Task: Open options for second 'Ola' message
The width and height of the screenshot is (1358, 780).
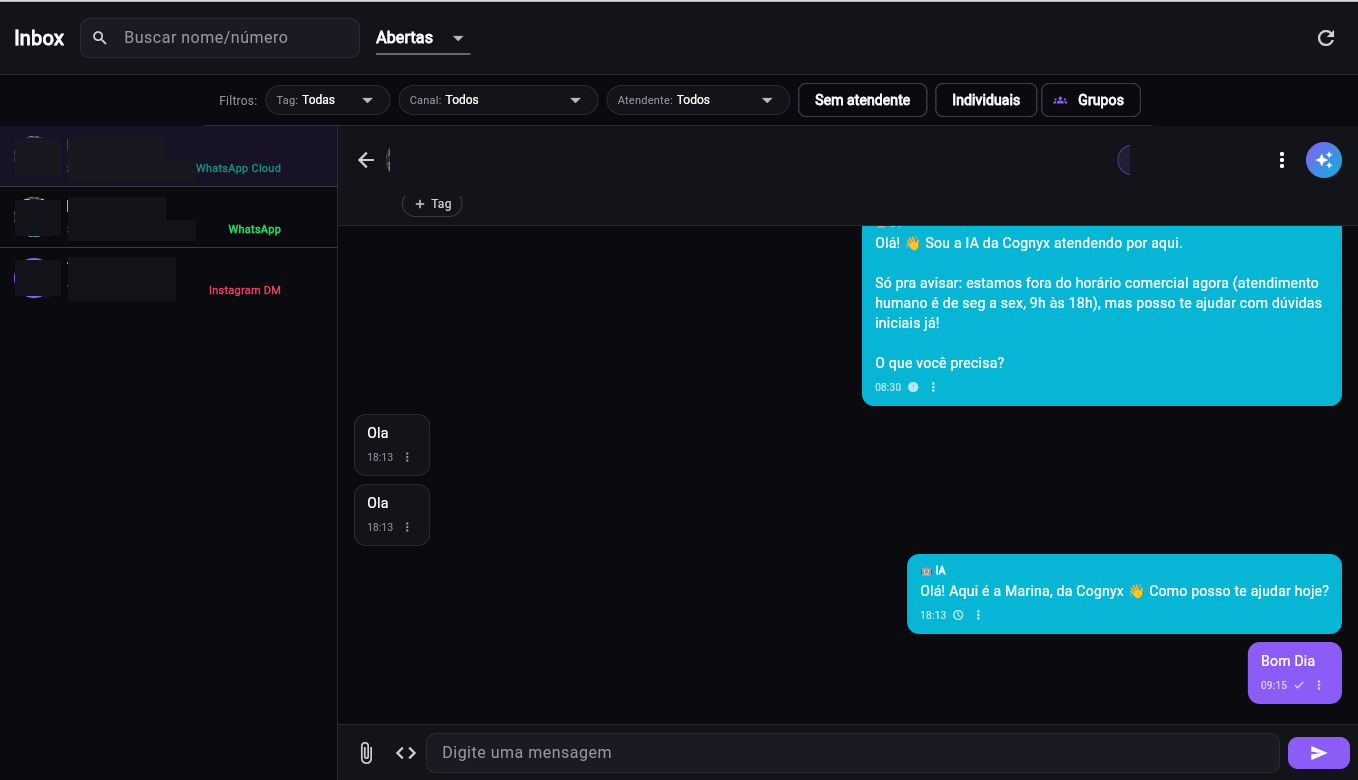Action: (x=407, y=527)
